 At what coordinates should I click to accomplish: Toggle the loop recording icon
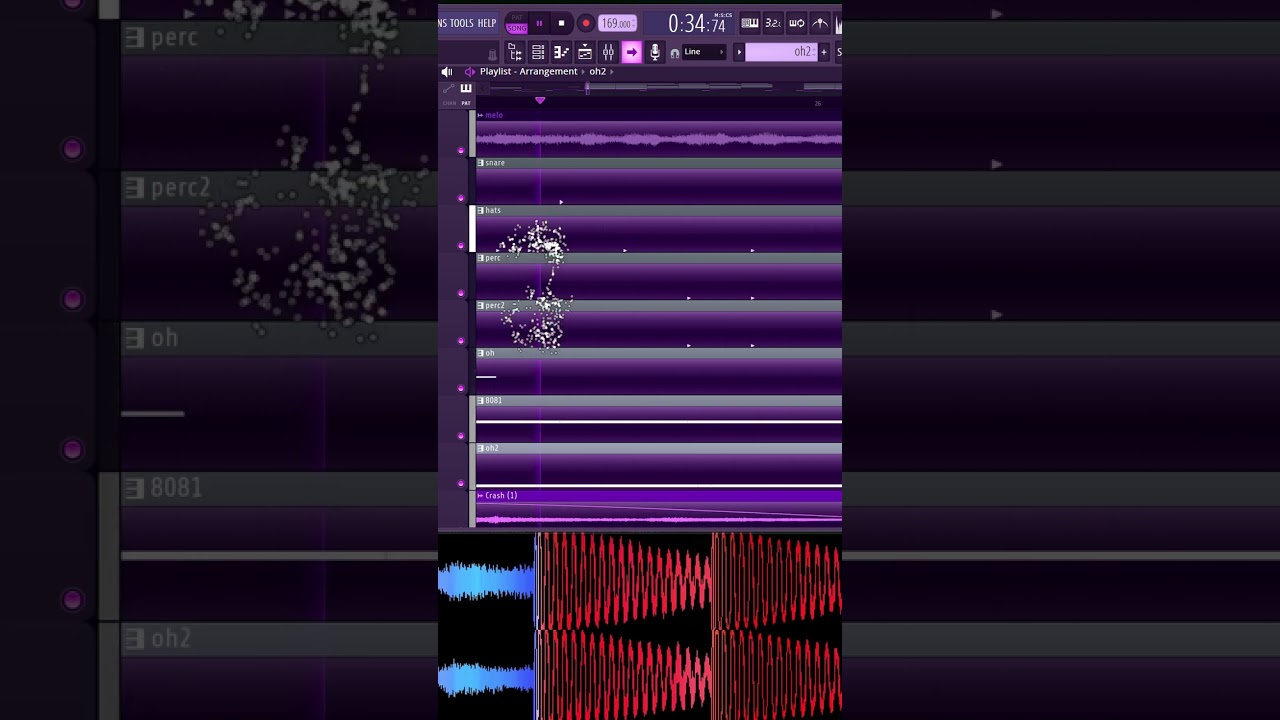coord(797,23)
